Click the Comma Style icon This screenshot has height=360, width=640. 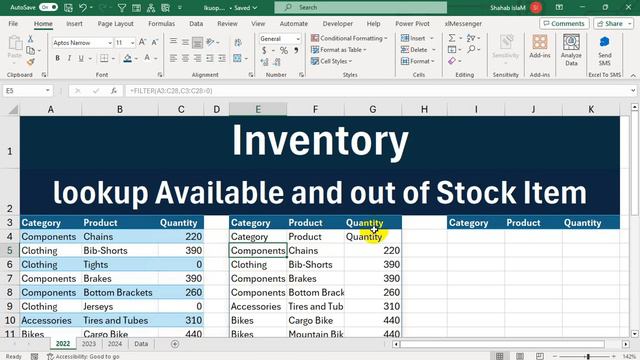point(296,50)
